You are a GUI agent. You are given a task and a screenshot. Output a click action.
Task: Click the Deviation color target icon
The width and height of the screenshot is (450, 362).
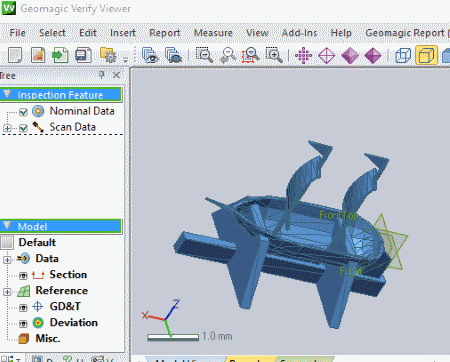click(x=38, y=323)
